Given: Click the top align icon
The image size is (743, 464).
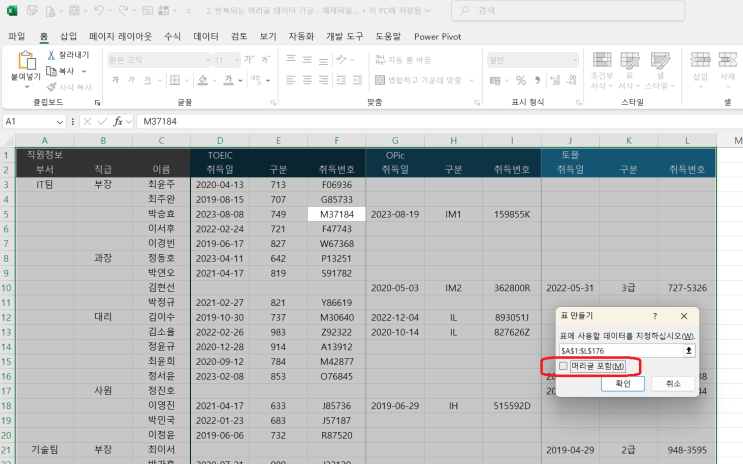Looking at the screenshot, I should coord(291,60).
